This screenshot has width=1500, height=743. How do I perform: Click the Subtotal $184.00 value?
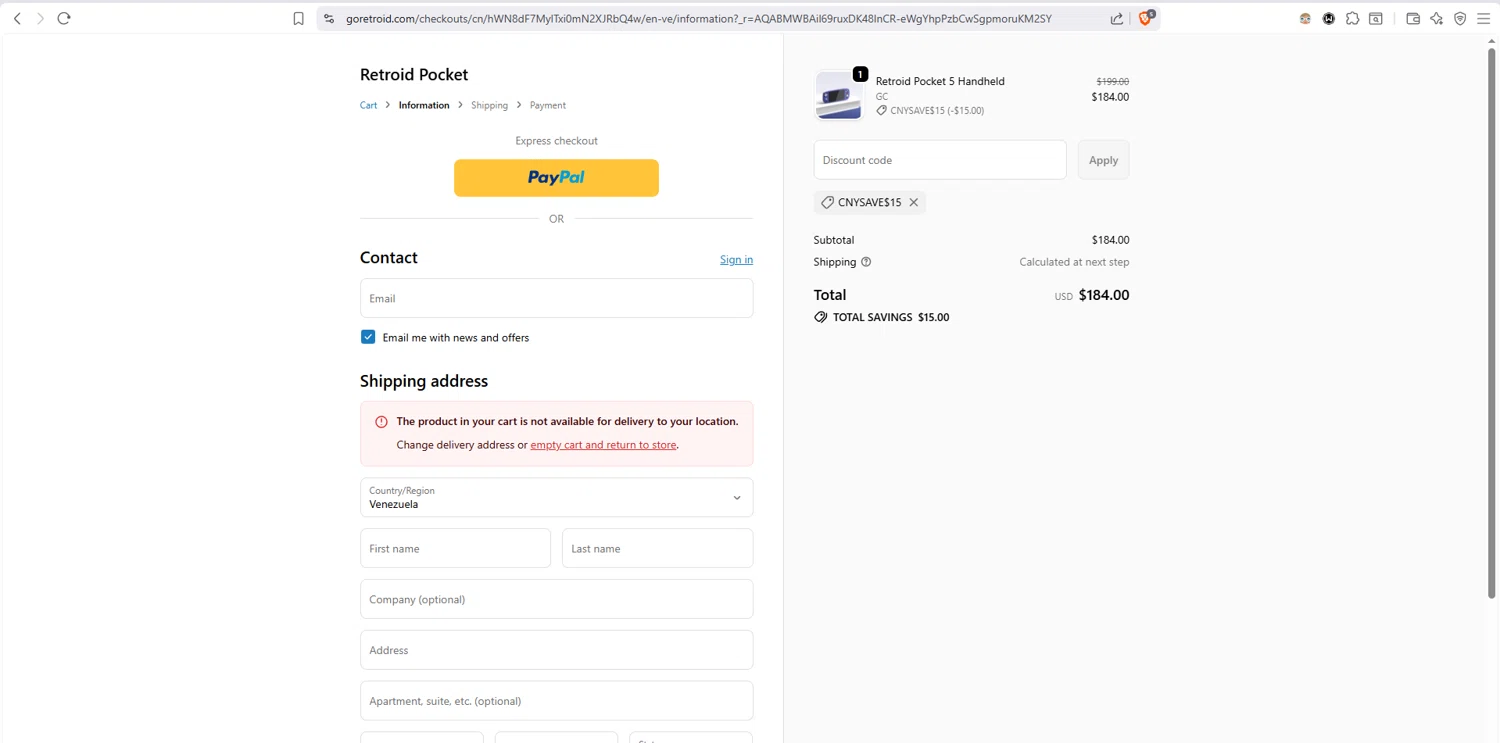point(1110,240)
